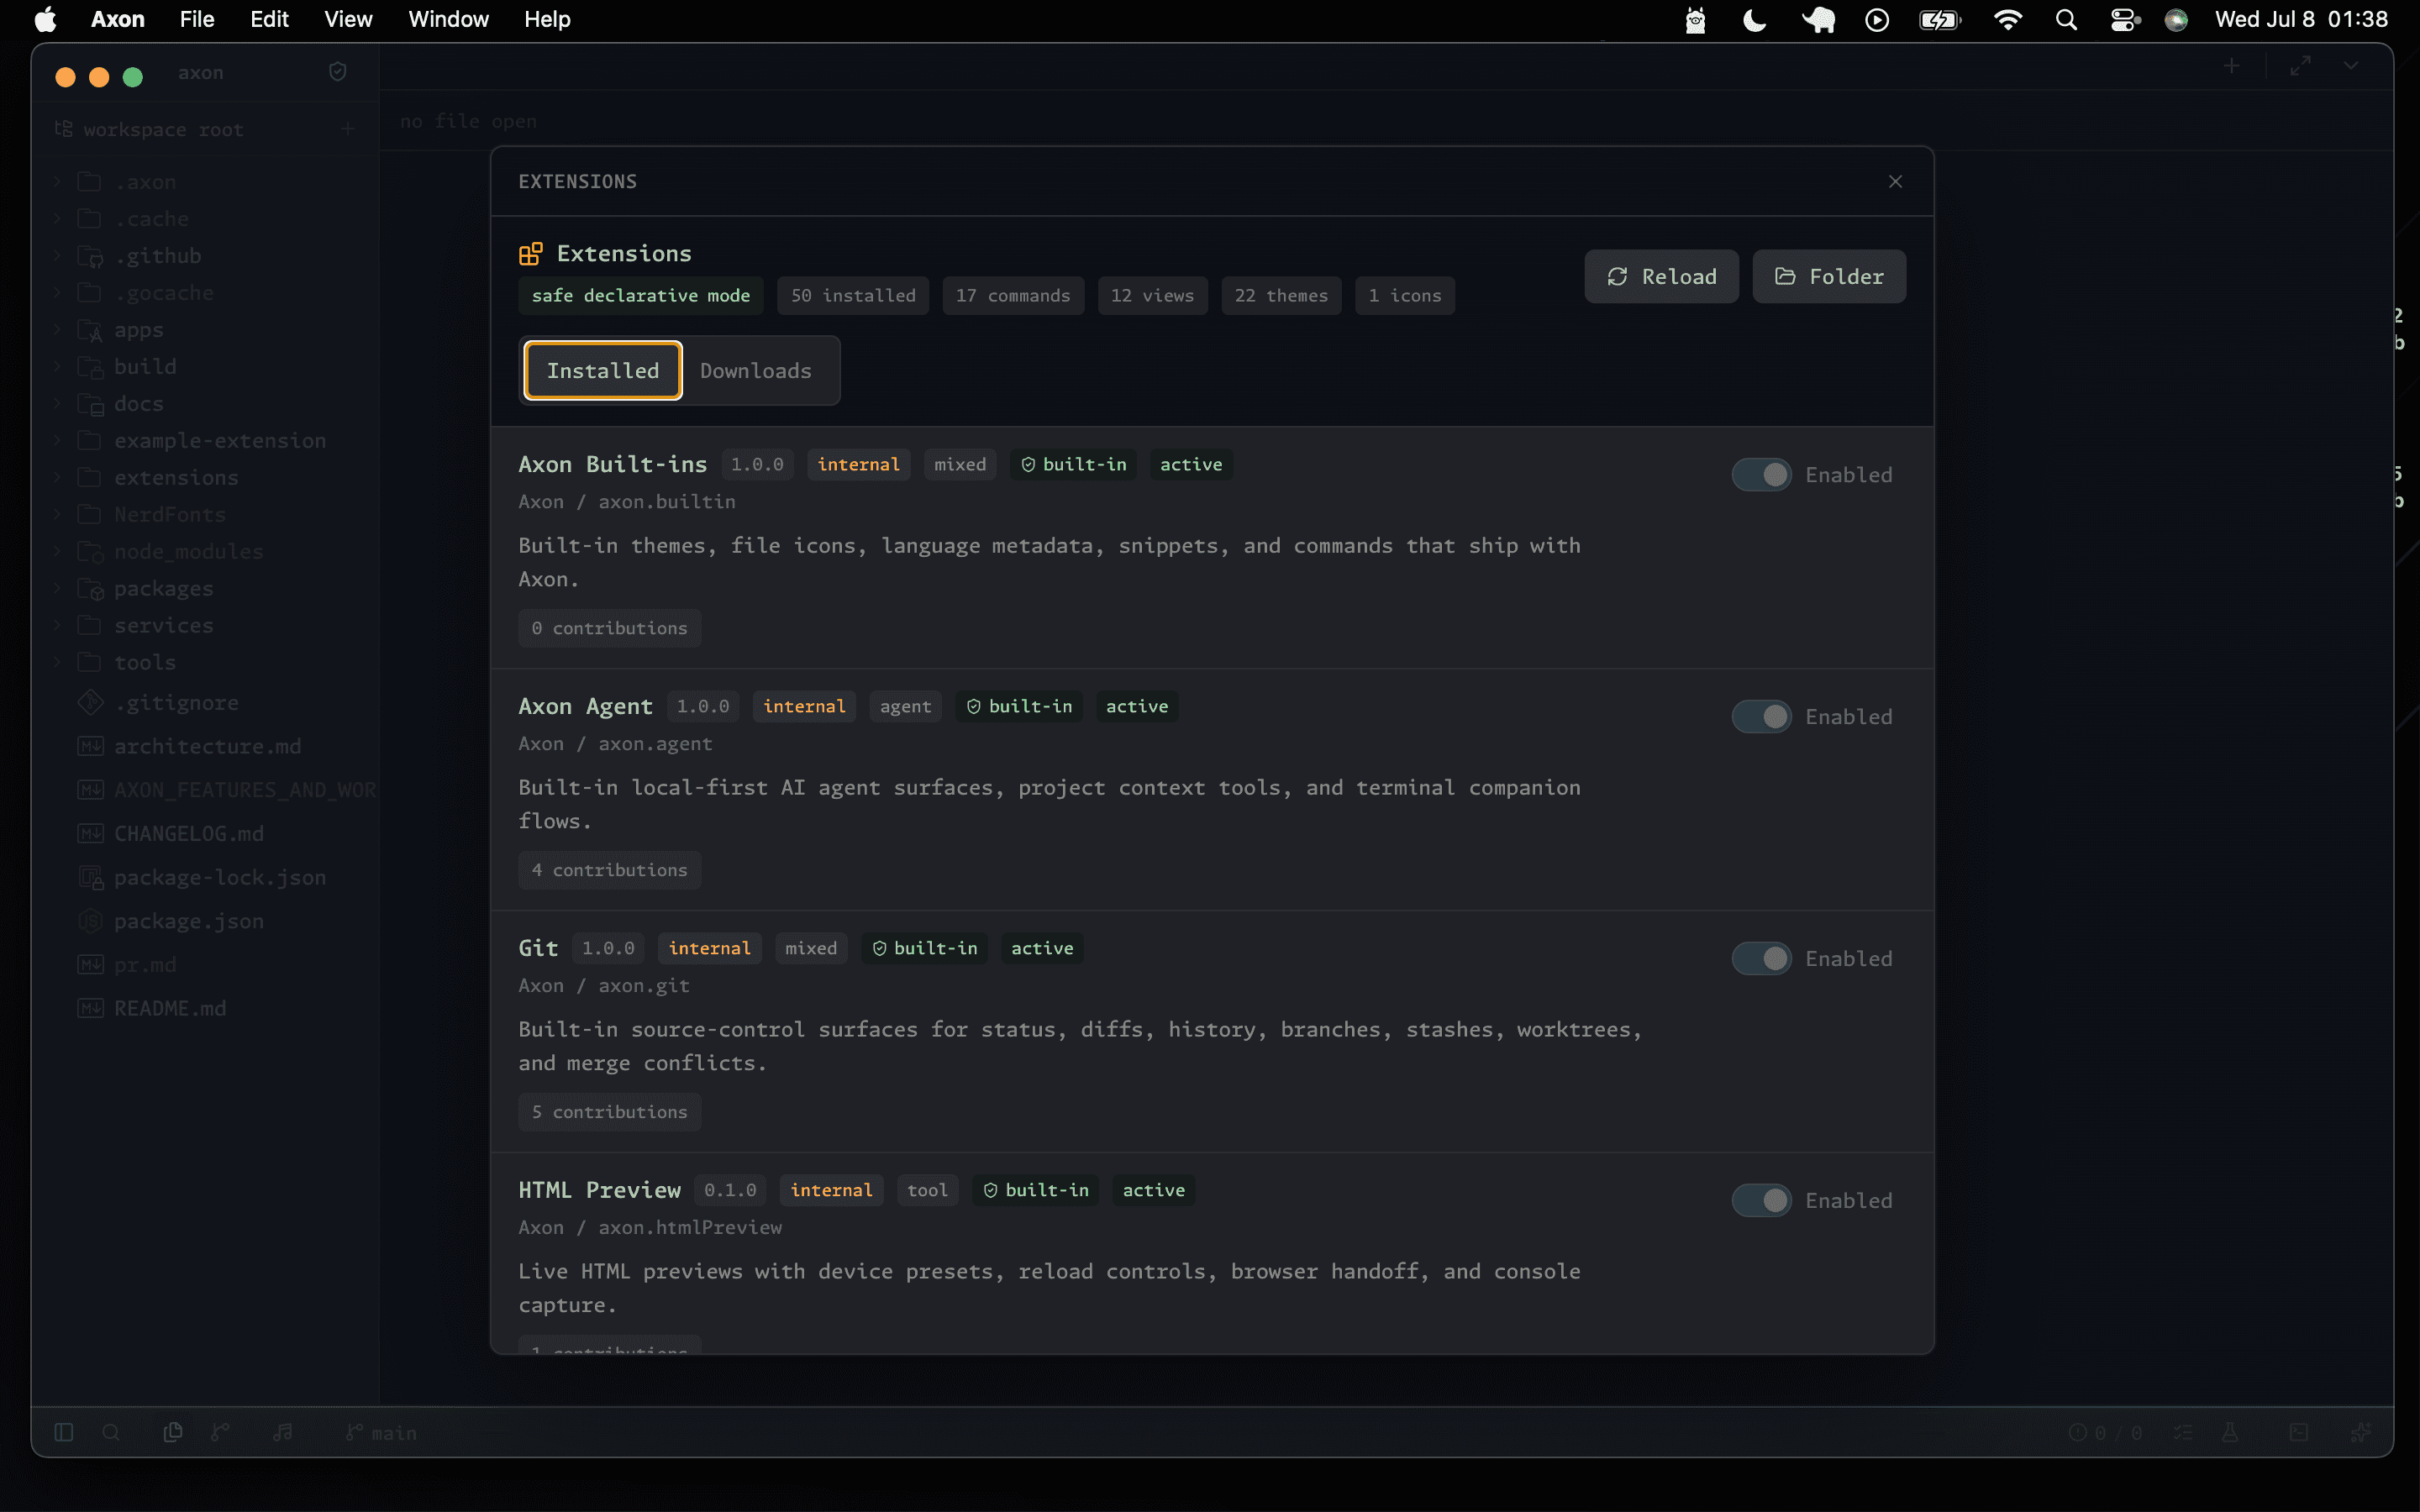Open architecture.md in file tree
Image resolution: width=2420 pixels, height=1512 pixels.
click(x=205, y=747)
